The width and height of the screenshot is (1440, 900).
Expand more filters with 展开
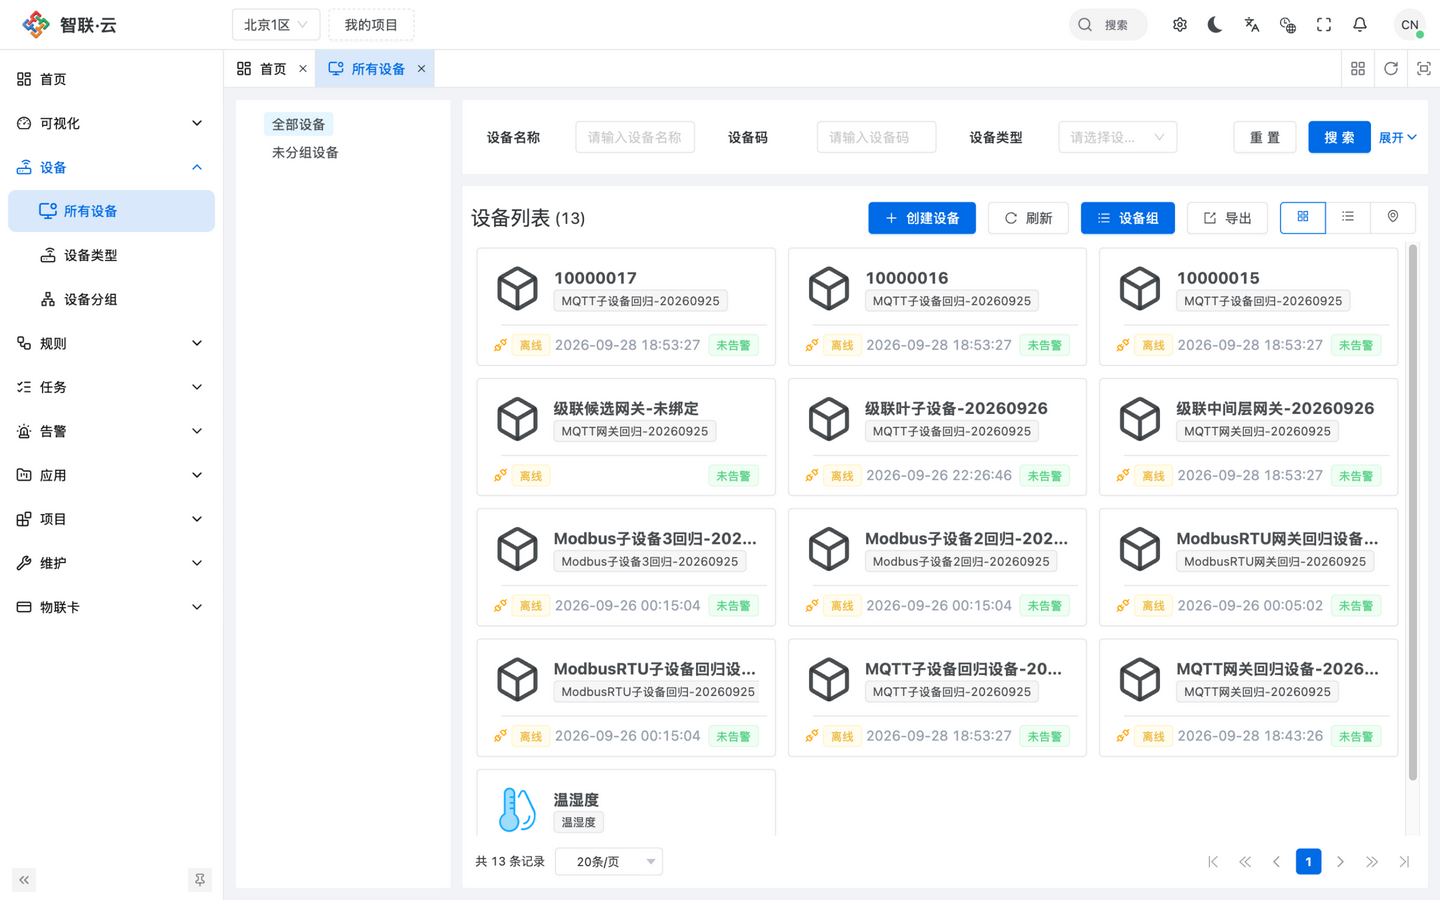coord(1398,138)
